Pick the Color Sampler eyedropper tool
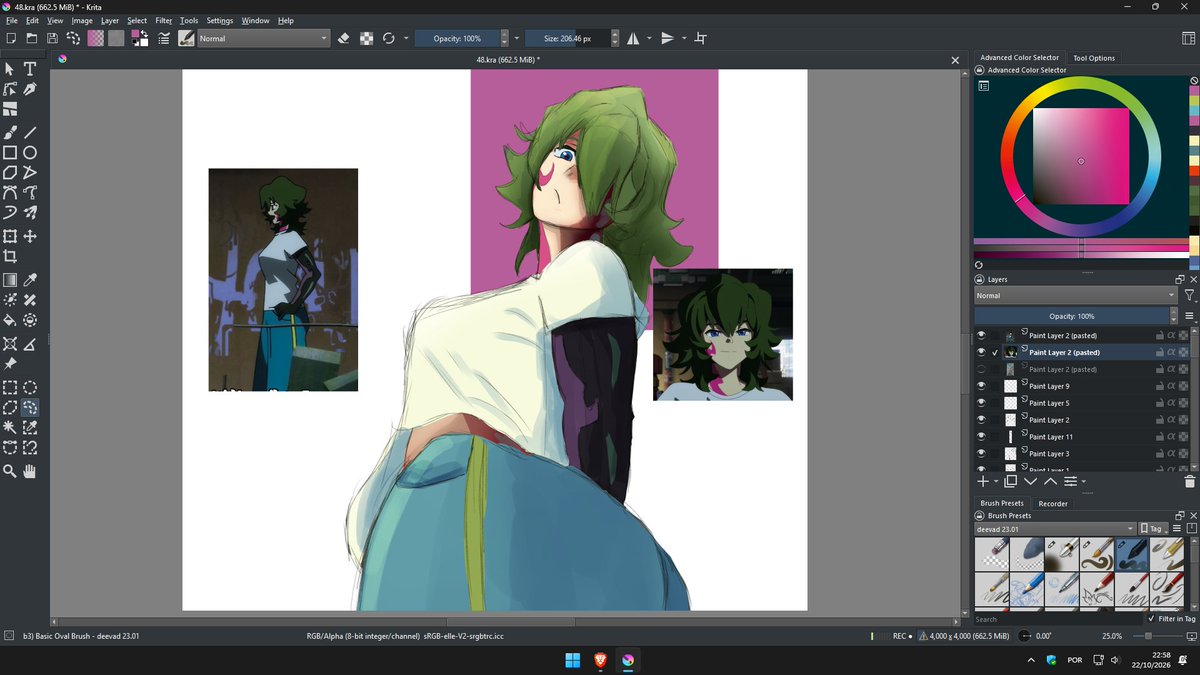Image resolution: width=1200 pixels, height=675 pixels. pos(30,280)
